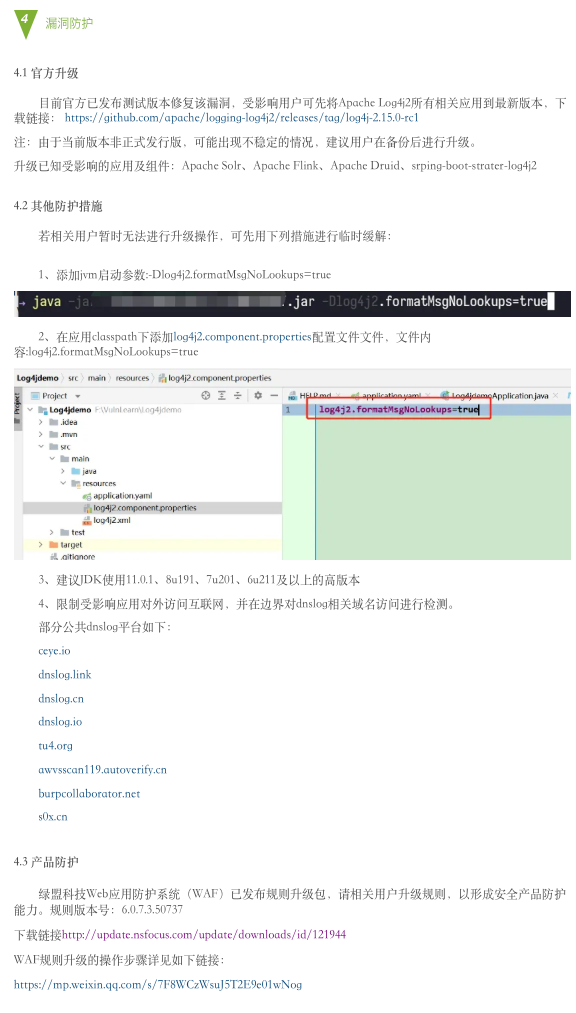Image resolution: width=576 pixels, height=1013 pixels.
Task: Open the log4j-2.15.0-rc1 GitHub release link
Action: 241,118
